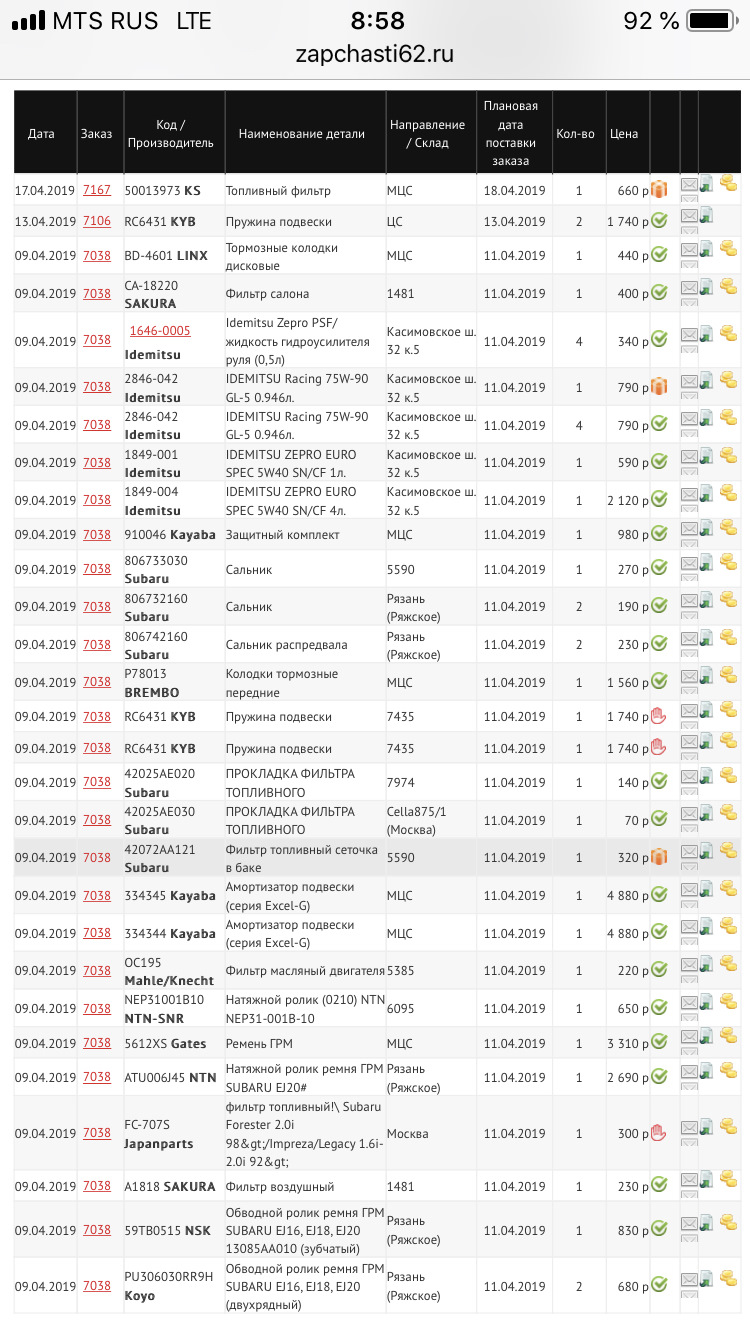Click the envelope icon in 806742160 Subaru row
The width and height of the screenshot is (750, 1334).
pos(689,638)
